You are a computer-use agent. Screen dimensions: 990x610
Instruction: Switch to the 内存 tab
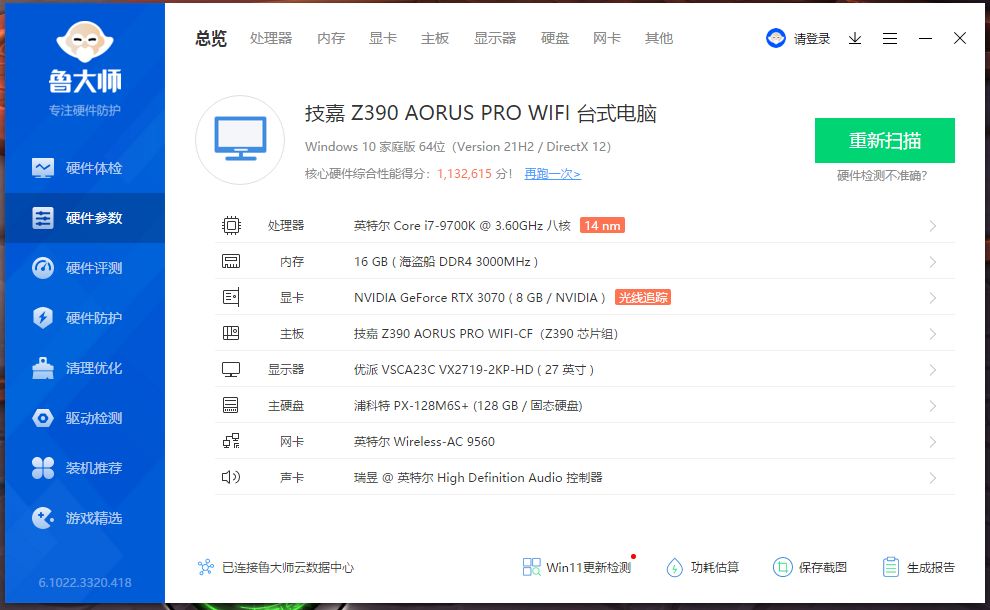330,38
